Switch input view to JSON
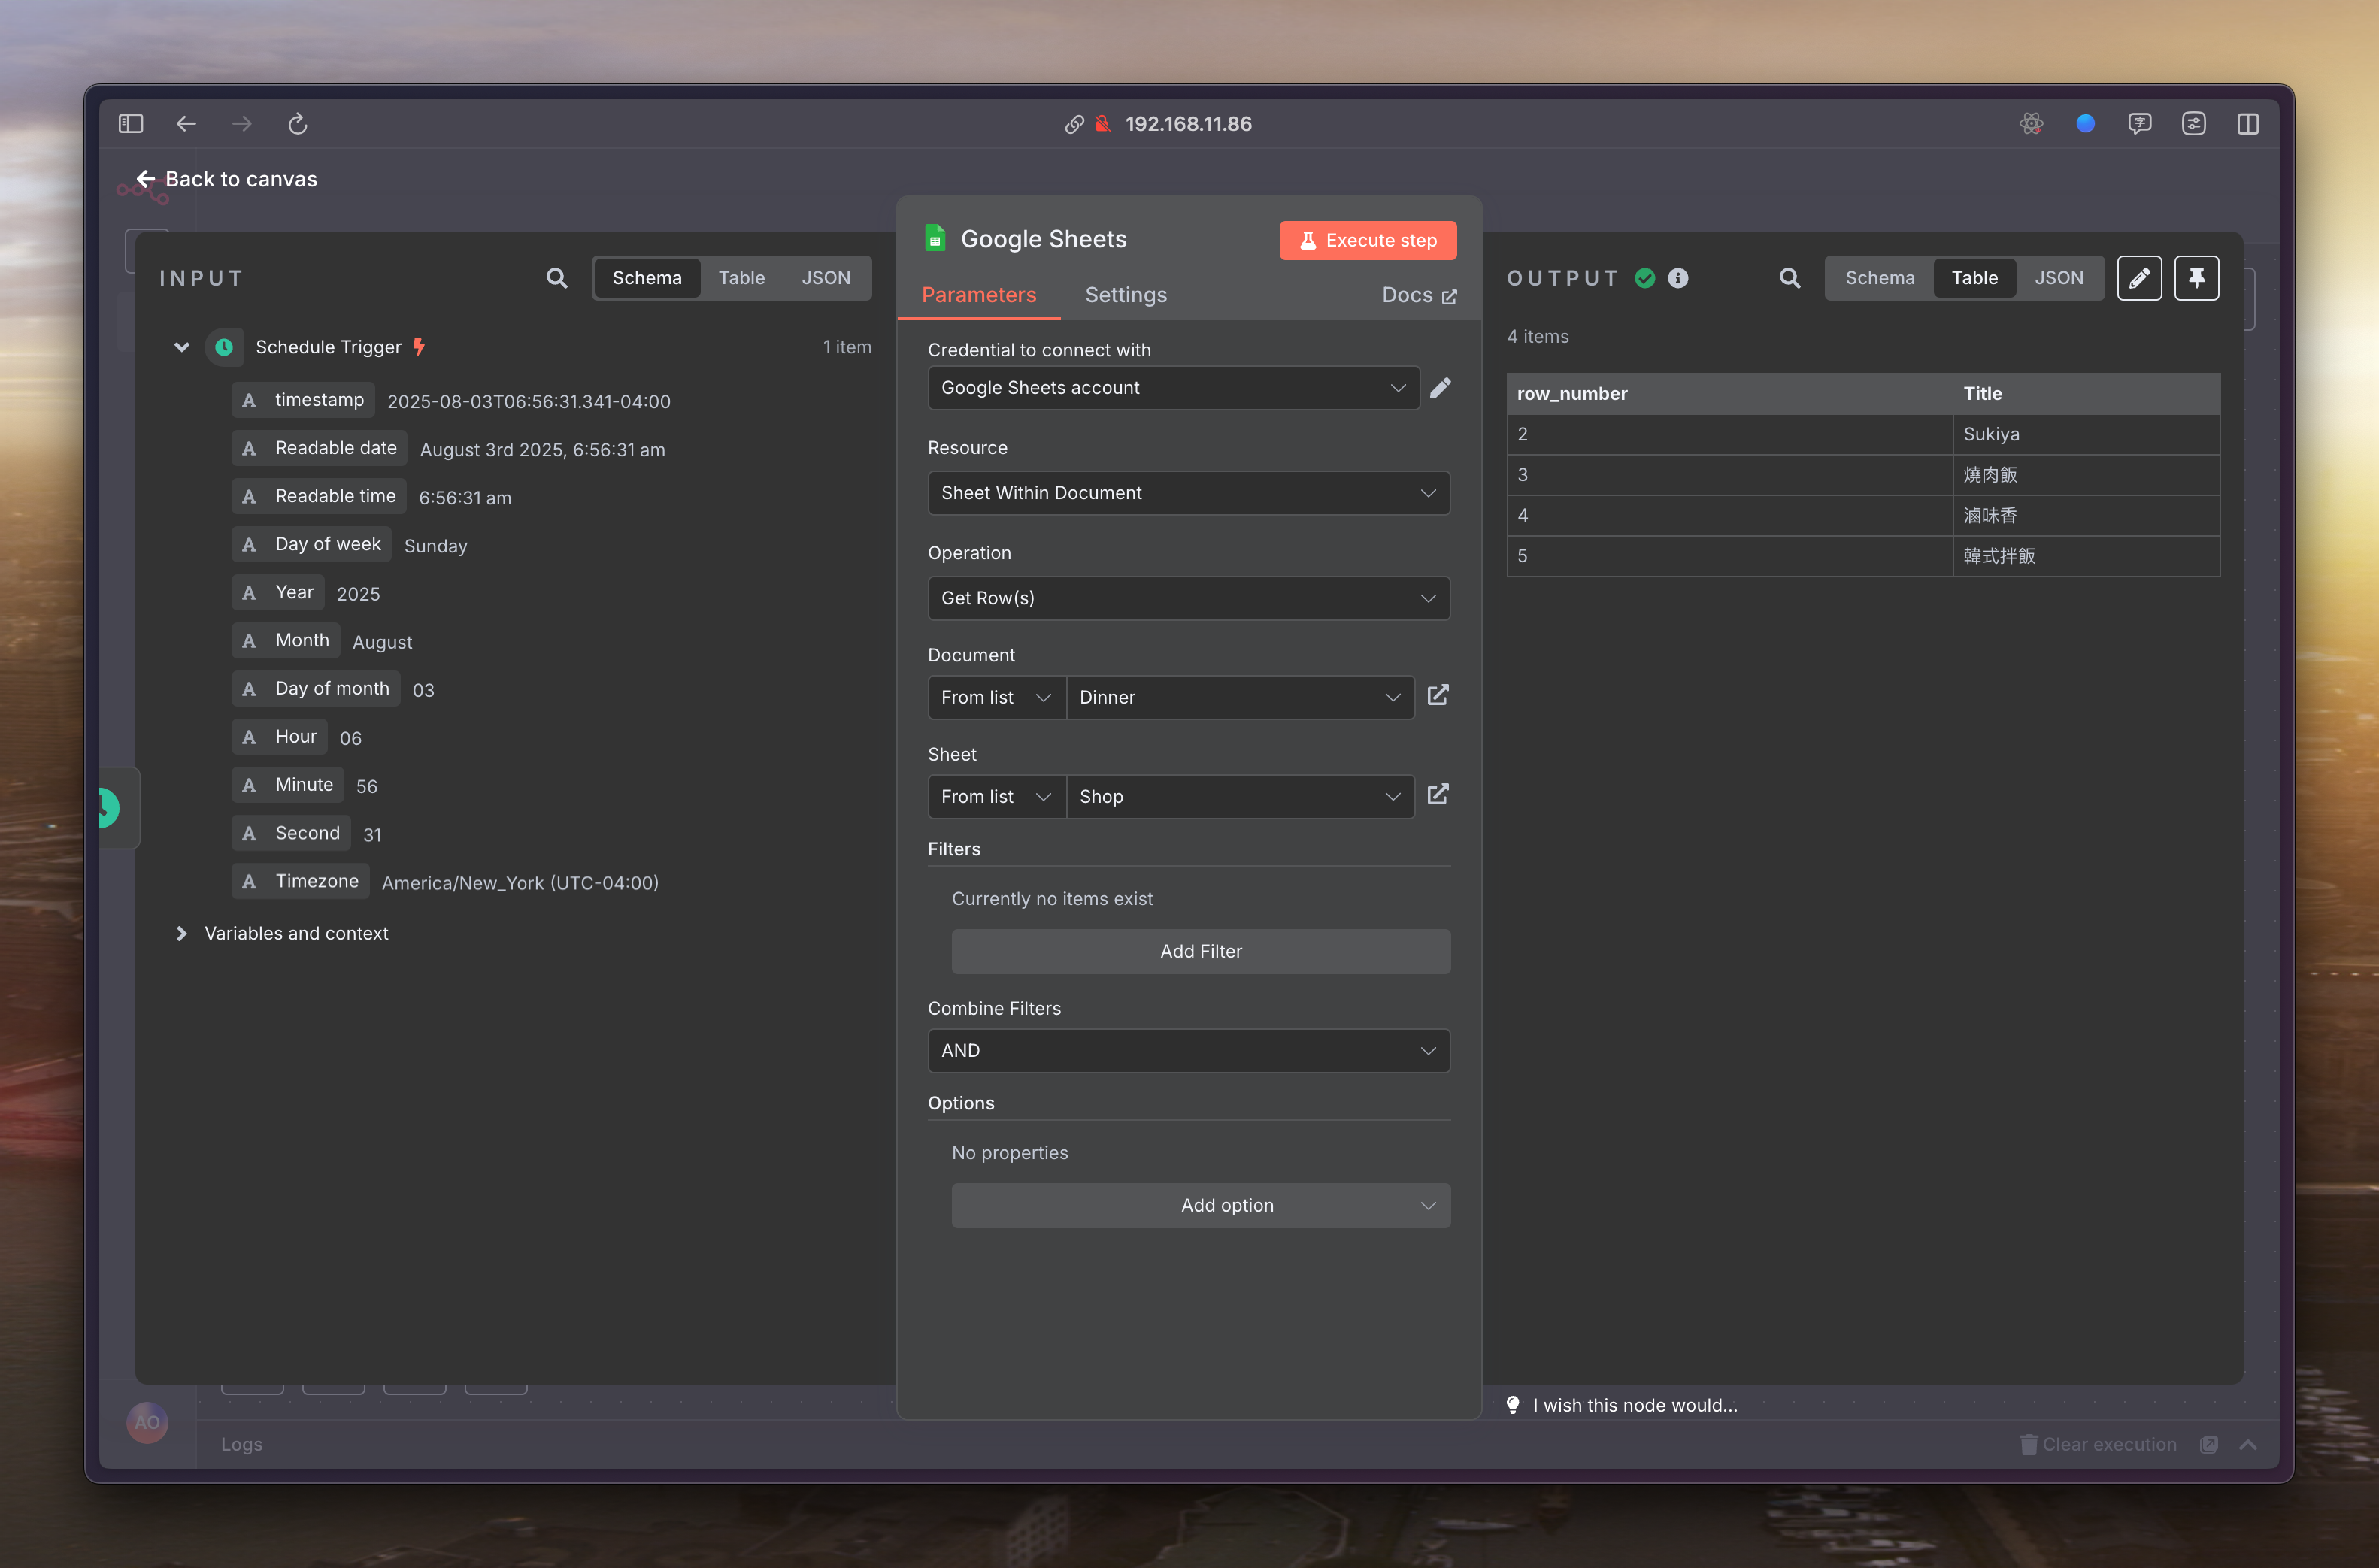This screenshot has height=1568, width=2379. click(x=825, y=278)
